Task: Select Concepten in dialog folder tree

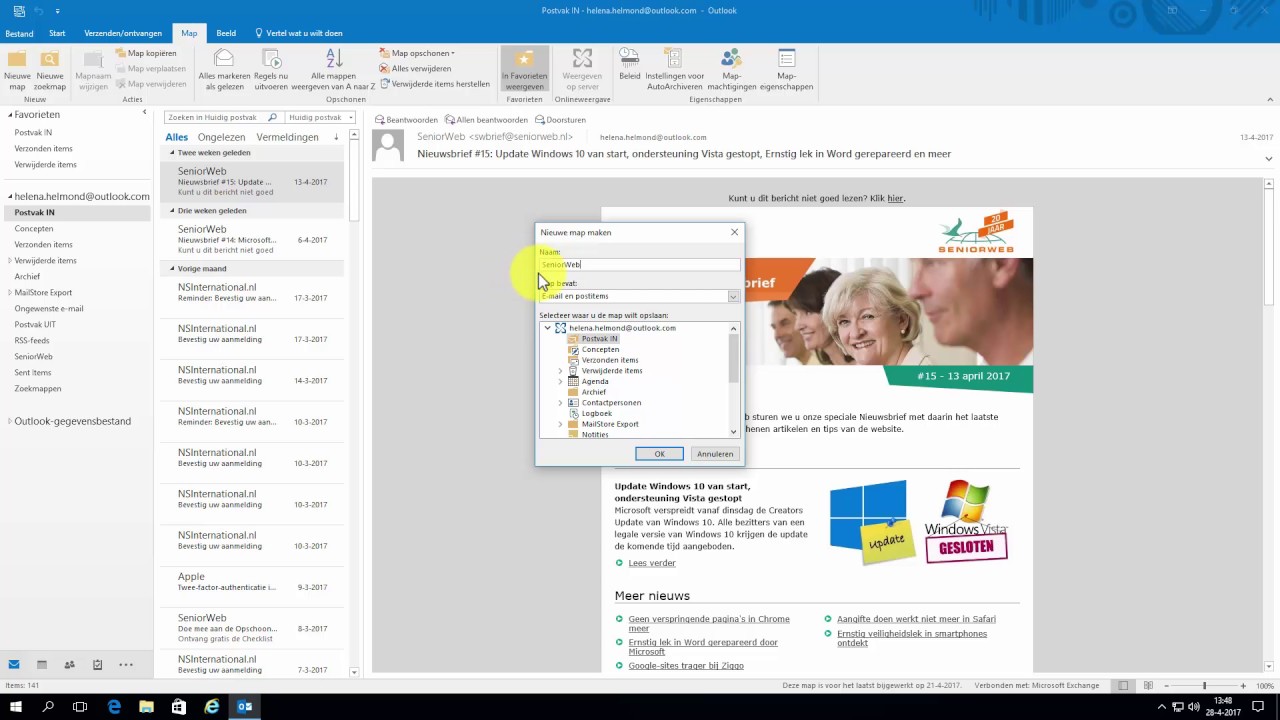Action: pos(600,349)
